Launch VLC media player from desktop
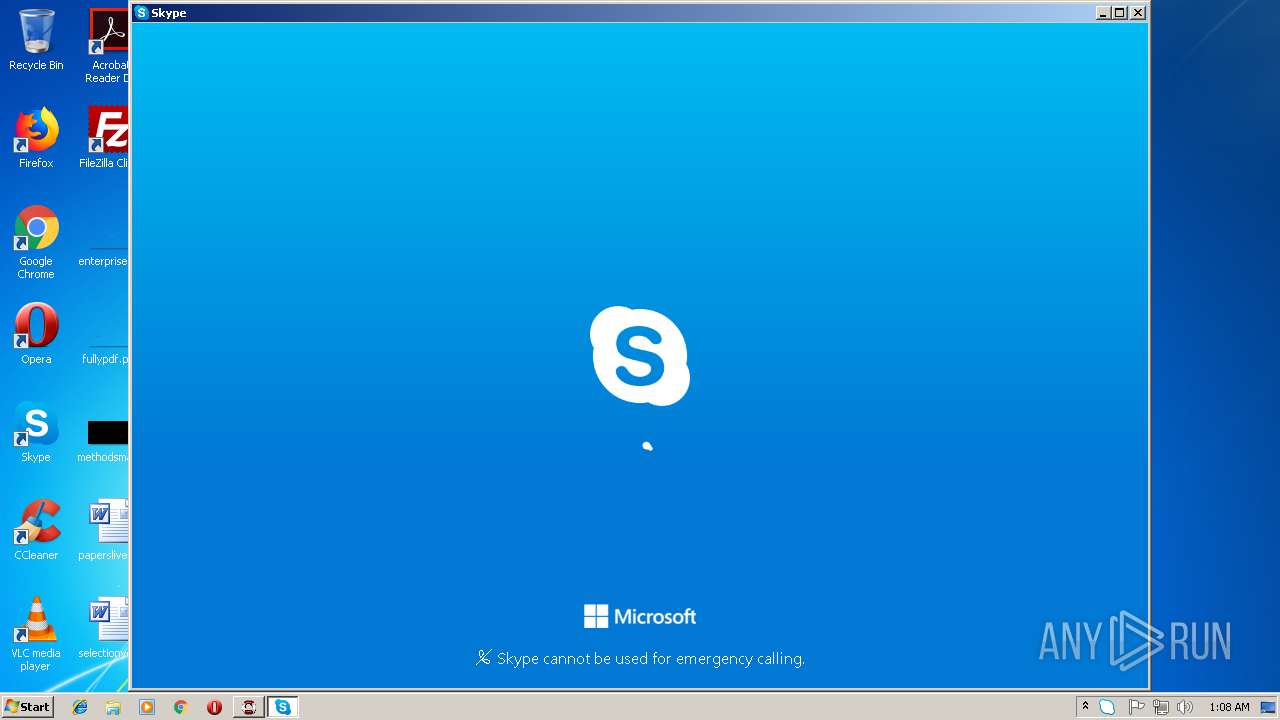 (36, 634)
